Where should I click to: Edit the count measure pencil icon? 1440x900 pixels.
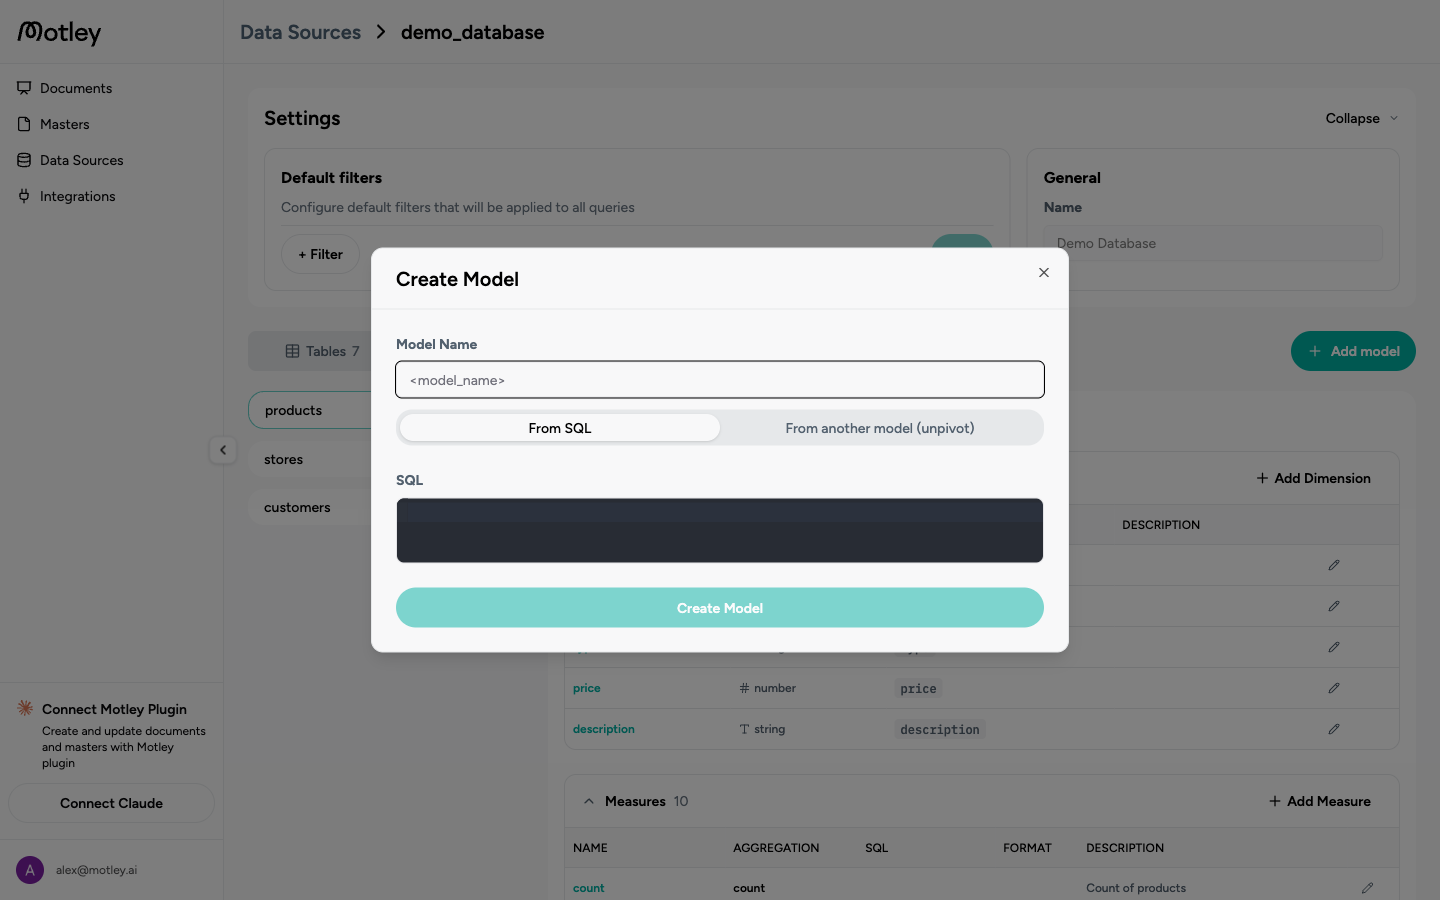(x=1367, y=888)
